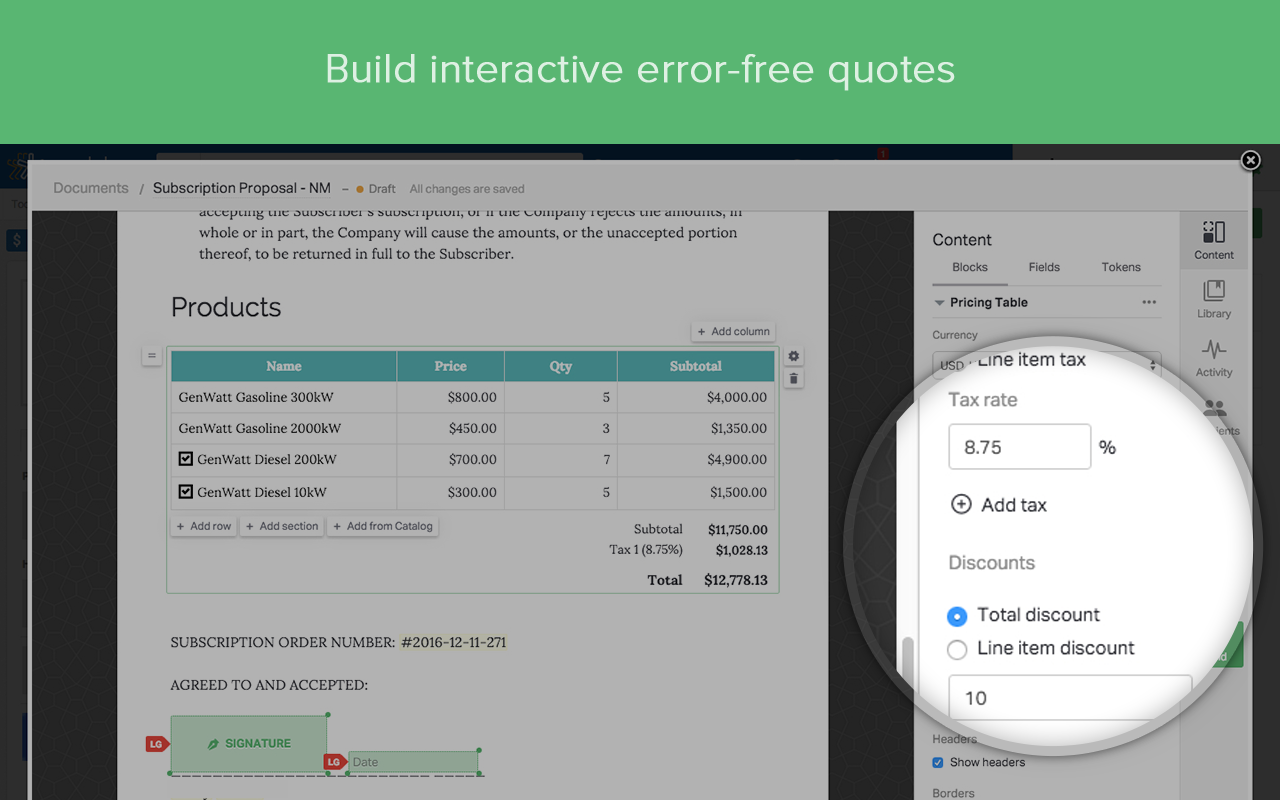Switch to the Tokens tab
1280x800 pixels.
[x=1121, y=267]
